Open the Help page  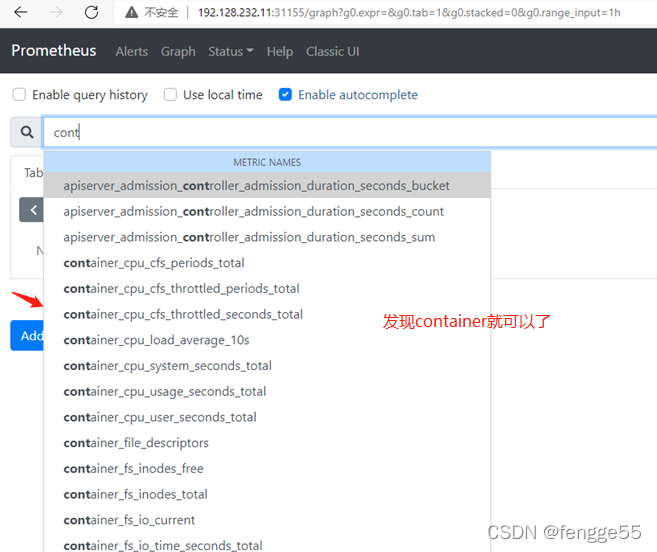pos(279,51)
